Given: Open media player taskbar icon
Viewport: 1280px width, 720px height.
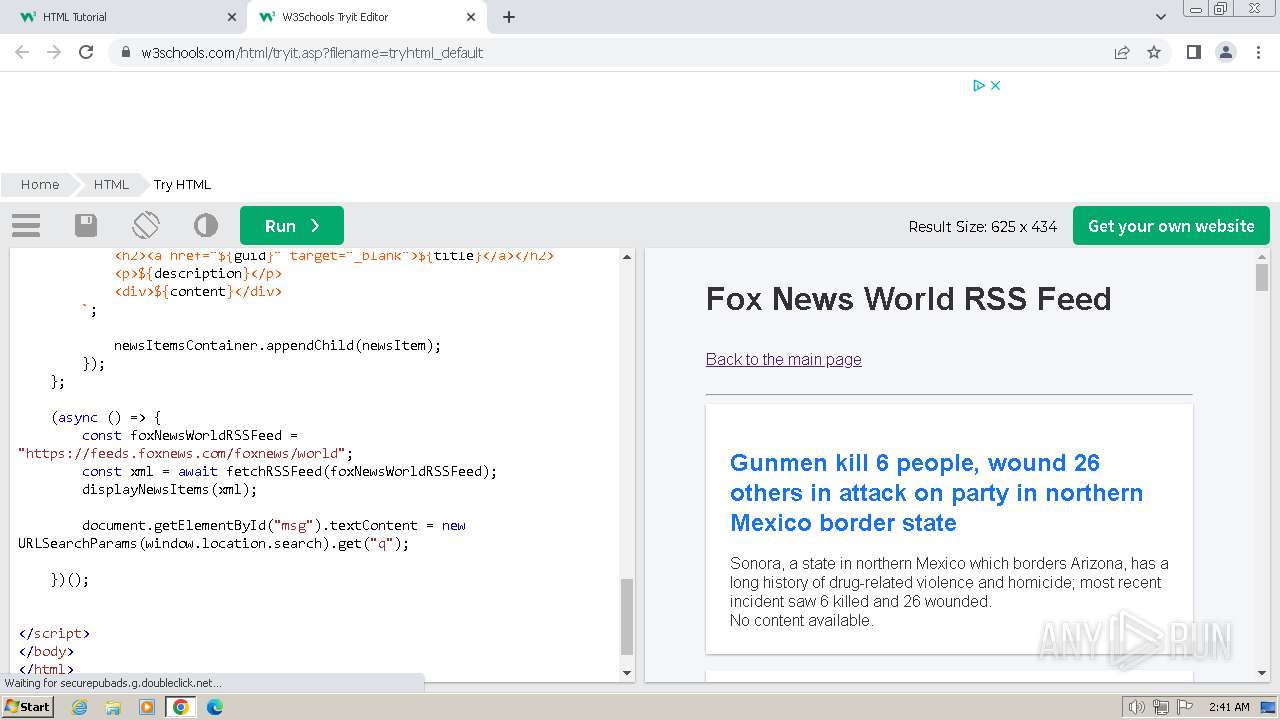Looking at the screenshot, I should pos(147,707).
